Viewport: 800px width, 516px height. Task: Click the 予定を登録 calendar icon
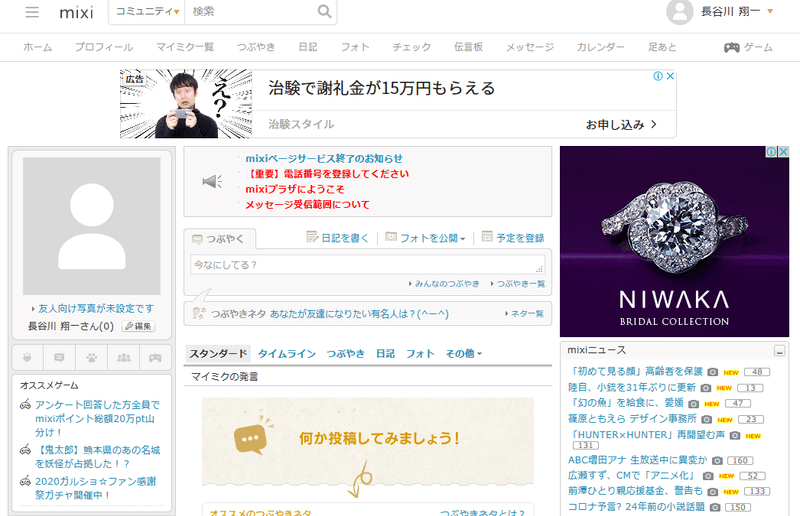[x=487, y=237]
